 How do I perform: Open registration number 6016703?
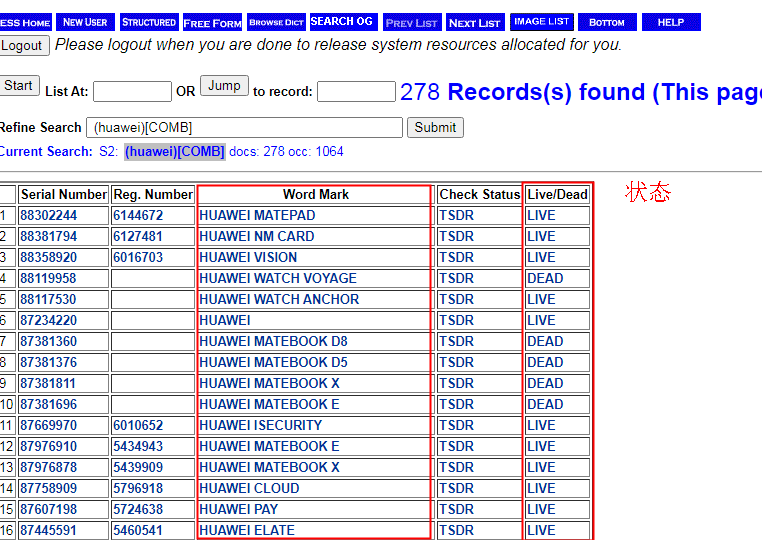click(138, 257)
